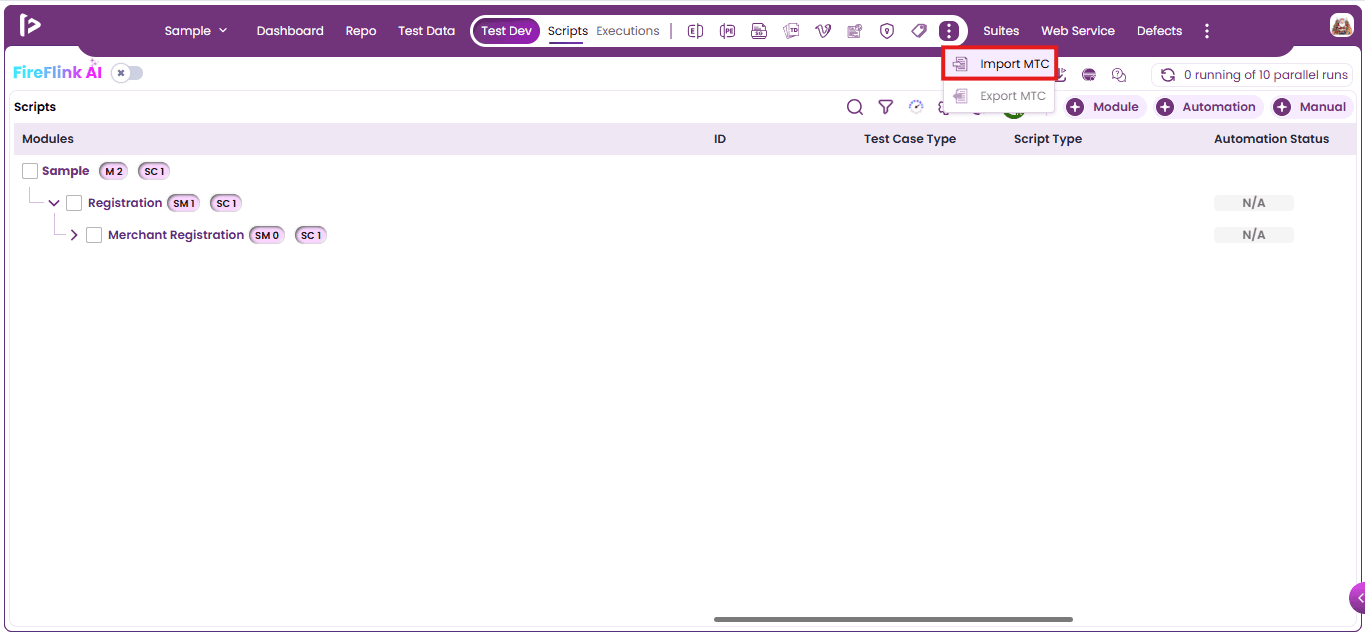Viewport: 1365px width, 633px height.
Task: Click the refresh icon for parallel runs
Action: click(x=1167, y=75)
